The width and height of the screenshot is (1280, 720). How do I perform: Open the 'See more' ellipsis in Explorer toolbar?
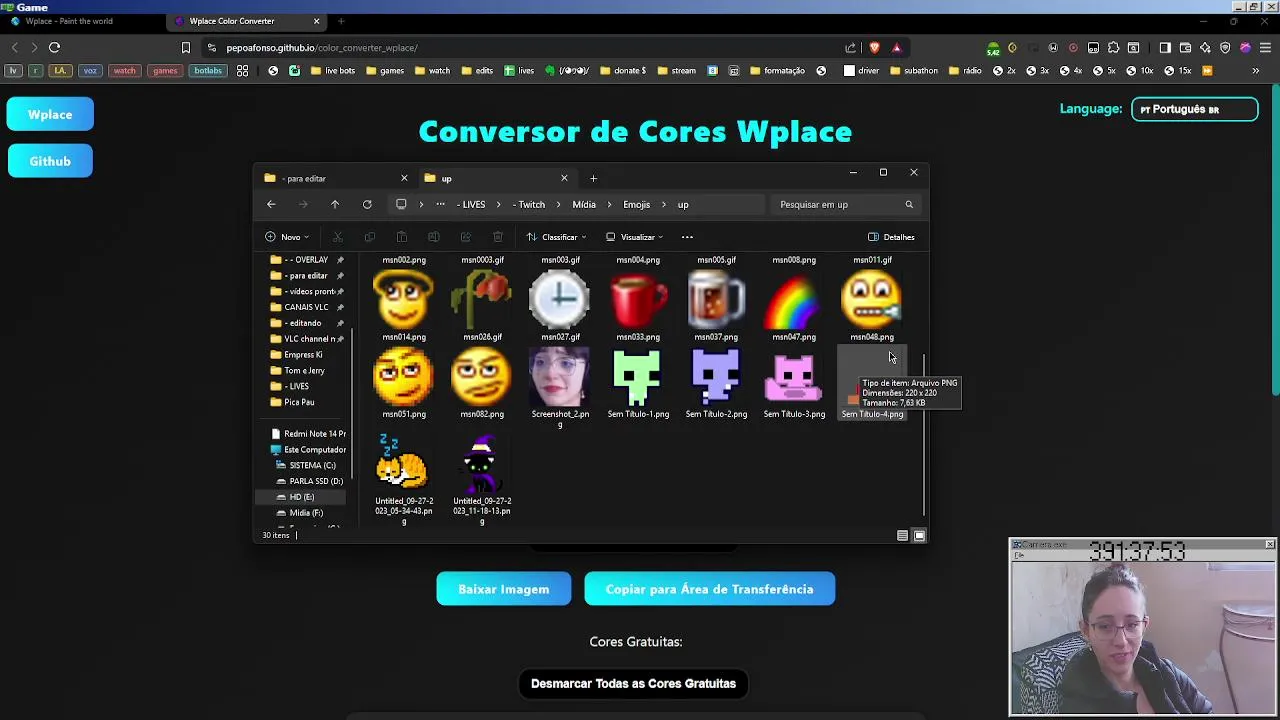click(x=687, y=237)
